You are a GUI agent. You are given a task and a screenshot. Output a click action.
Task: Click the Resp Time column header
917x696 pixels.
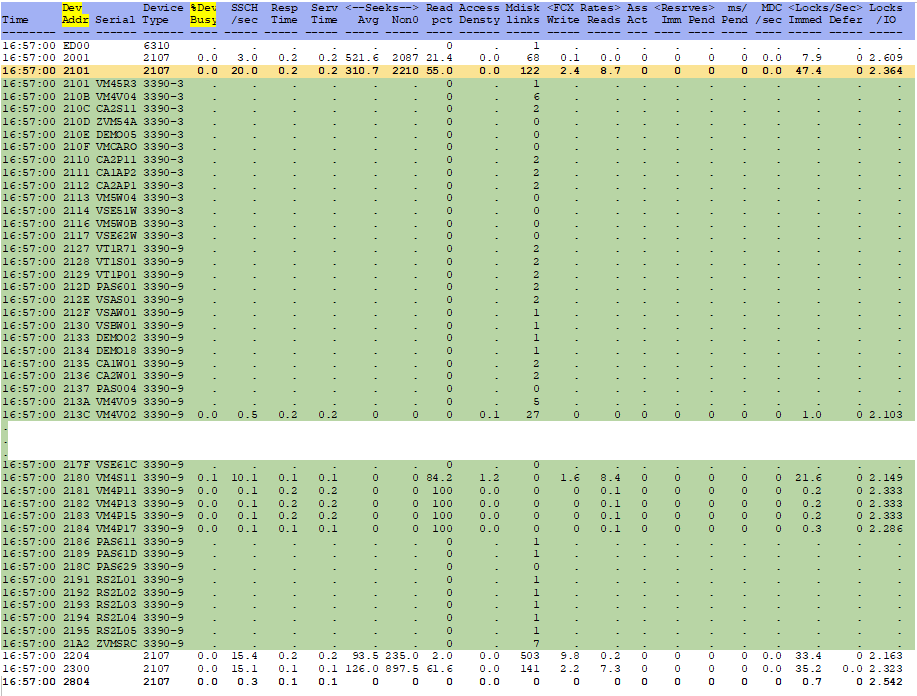click(284, 14)
